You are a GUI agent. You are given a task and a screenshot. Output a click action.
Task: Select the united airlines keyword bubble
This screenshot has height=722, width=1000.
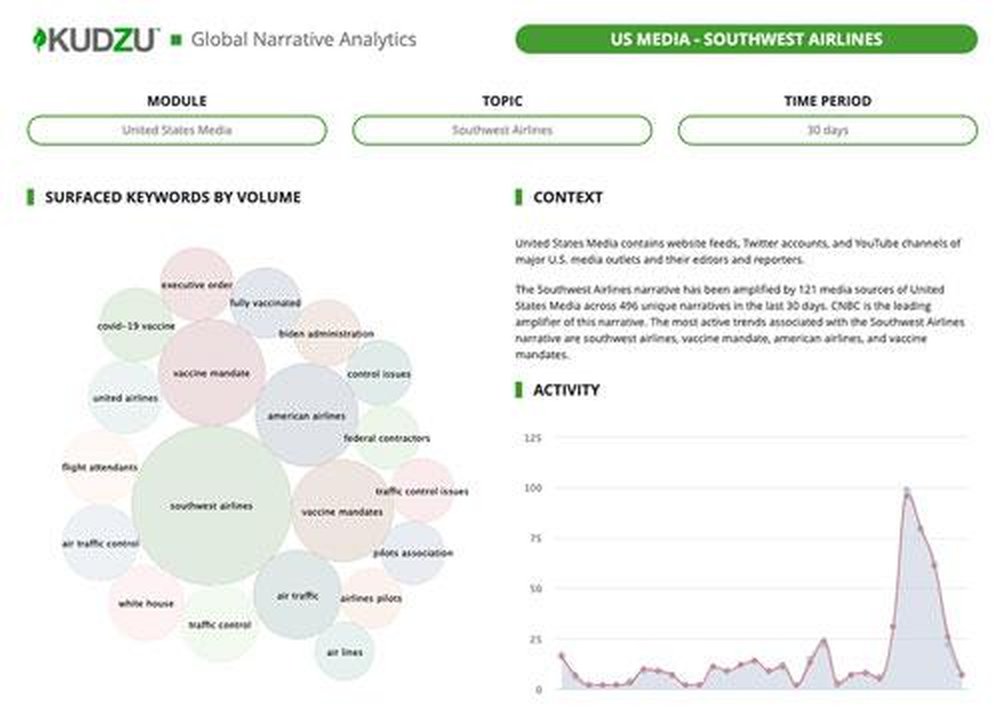[125, 398]
